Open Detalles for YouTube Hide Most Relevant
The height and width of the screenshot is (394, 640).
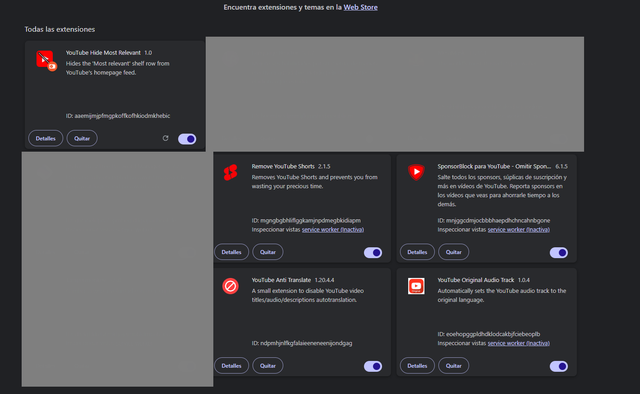click(46, 138)
